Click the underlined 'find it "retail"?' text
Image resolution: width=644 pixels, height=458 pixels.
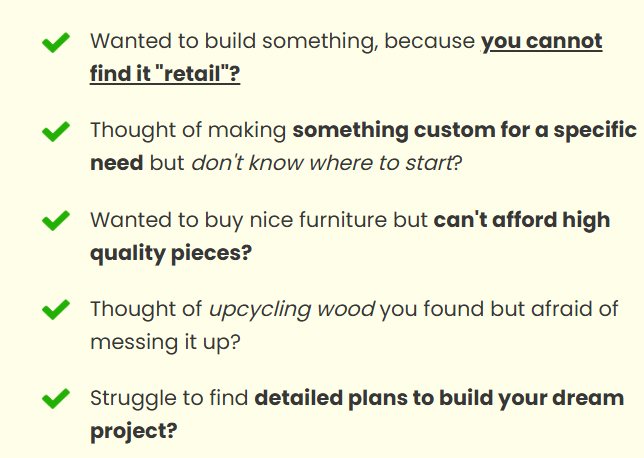(x=165, y=74)
